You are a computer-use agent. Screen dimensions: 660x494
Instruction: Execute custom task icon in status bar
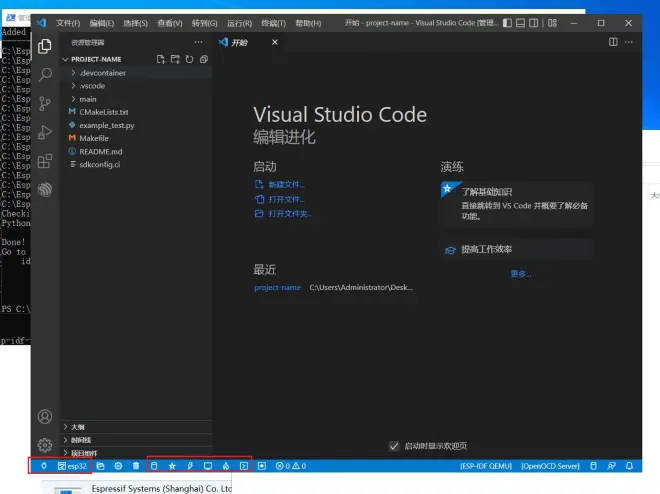[x=262, y=466]
